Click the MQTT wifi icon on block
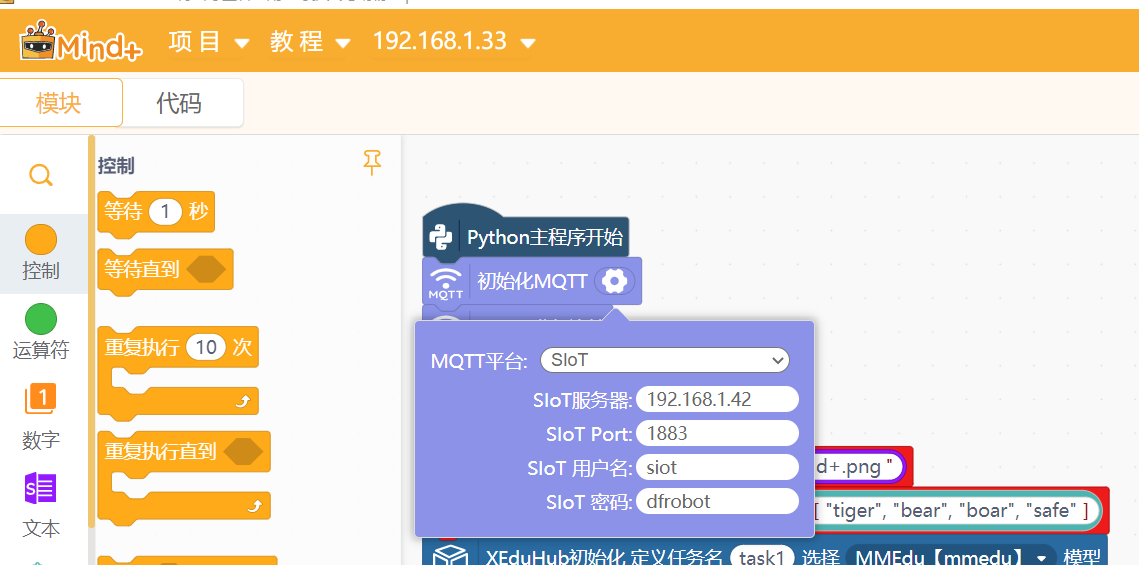 (445, 282)
